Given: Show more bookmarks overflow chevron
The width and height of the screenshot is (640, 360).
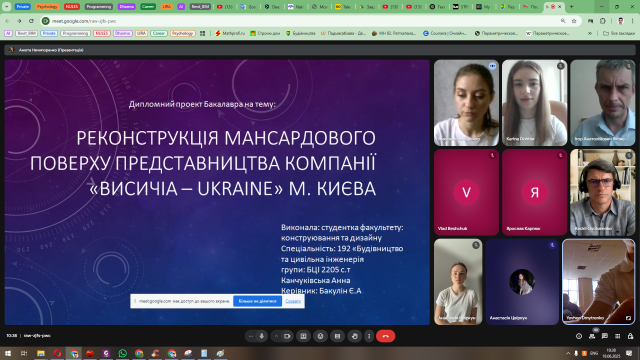Looking at the screenshot, I should coord(590,33).
